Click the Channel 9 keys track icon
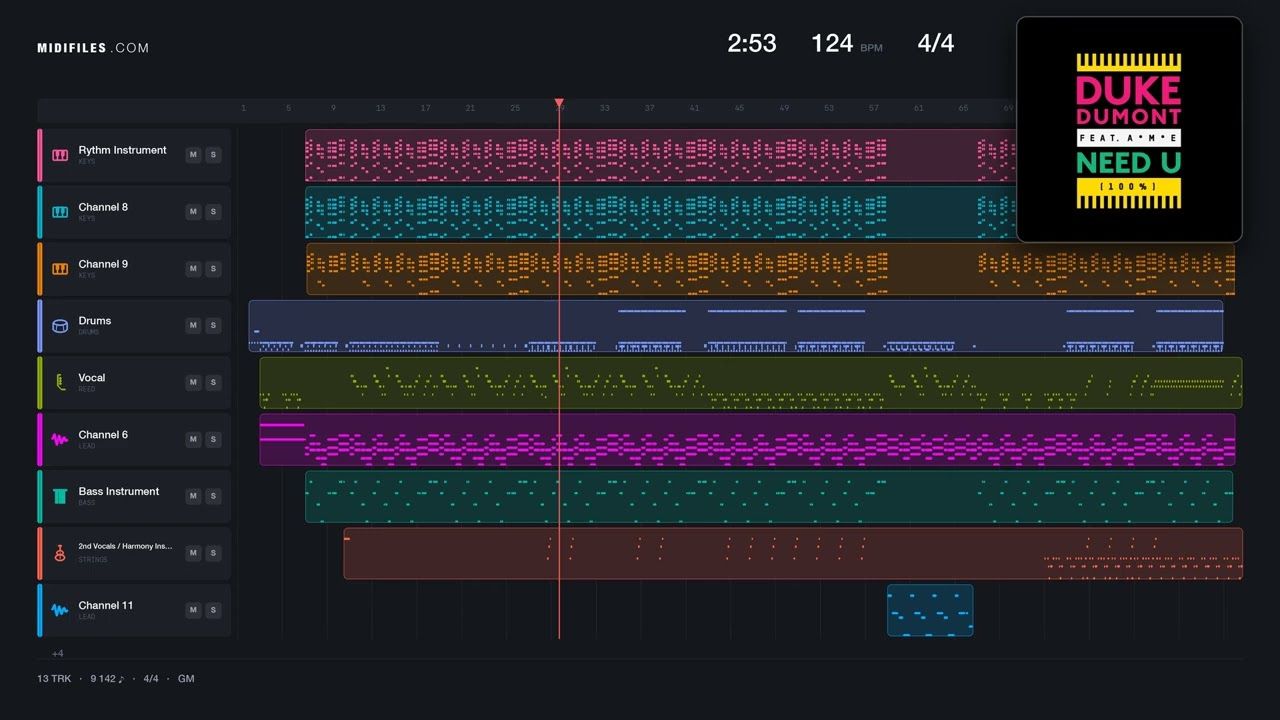 tap(60, 269)
